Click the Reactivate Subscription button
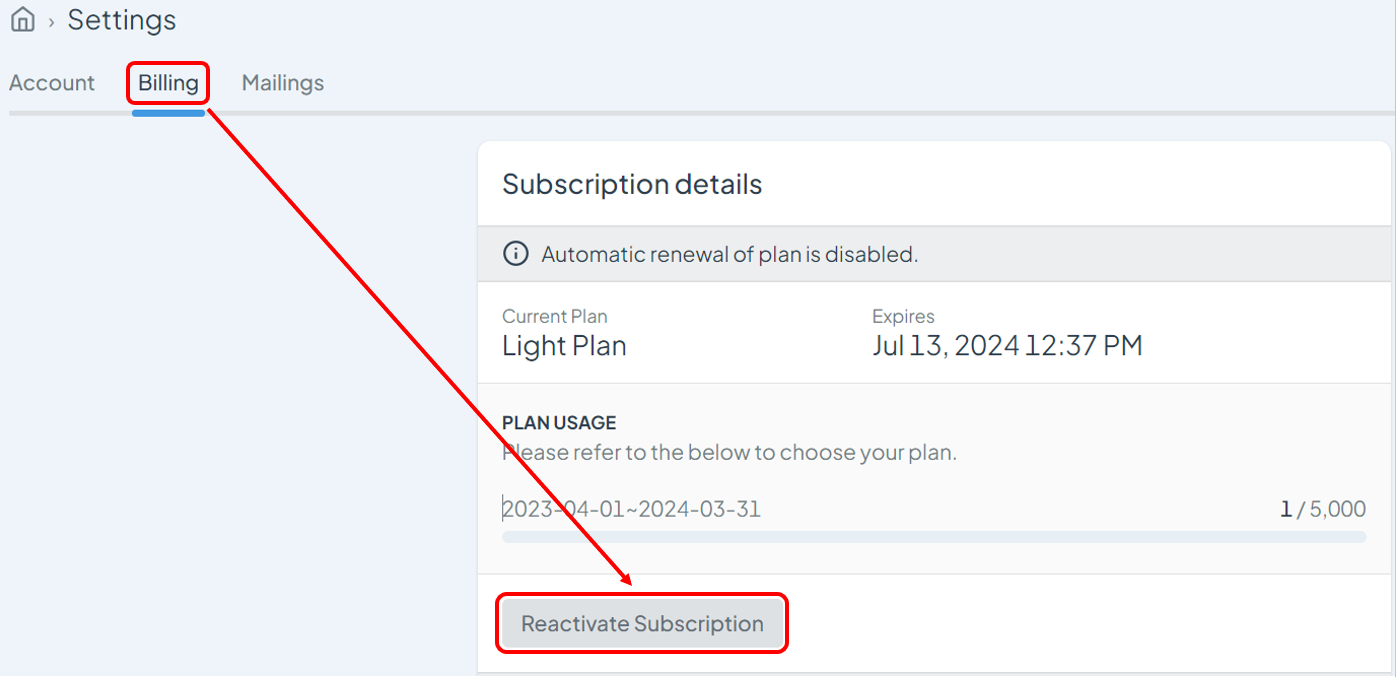1396x677 pixels. point(642,624)
